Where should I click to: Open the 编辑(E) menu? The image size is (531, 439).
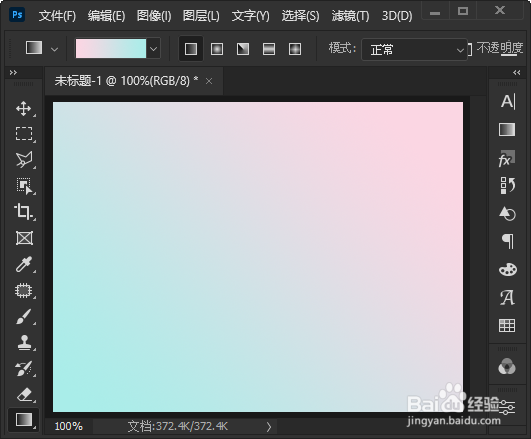[x=106, y=16]
